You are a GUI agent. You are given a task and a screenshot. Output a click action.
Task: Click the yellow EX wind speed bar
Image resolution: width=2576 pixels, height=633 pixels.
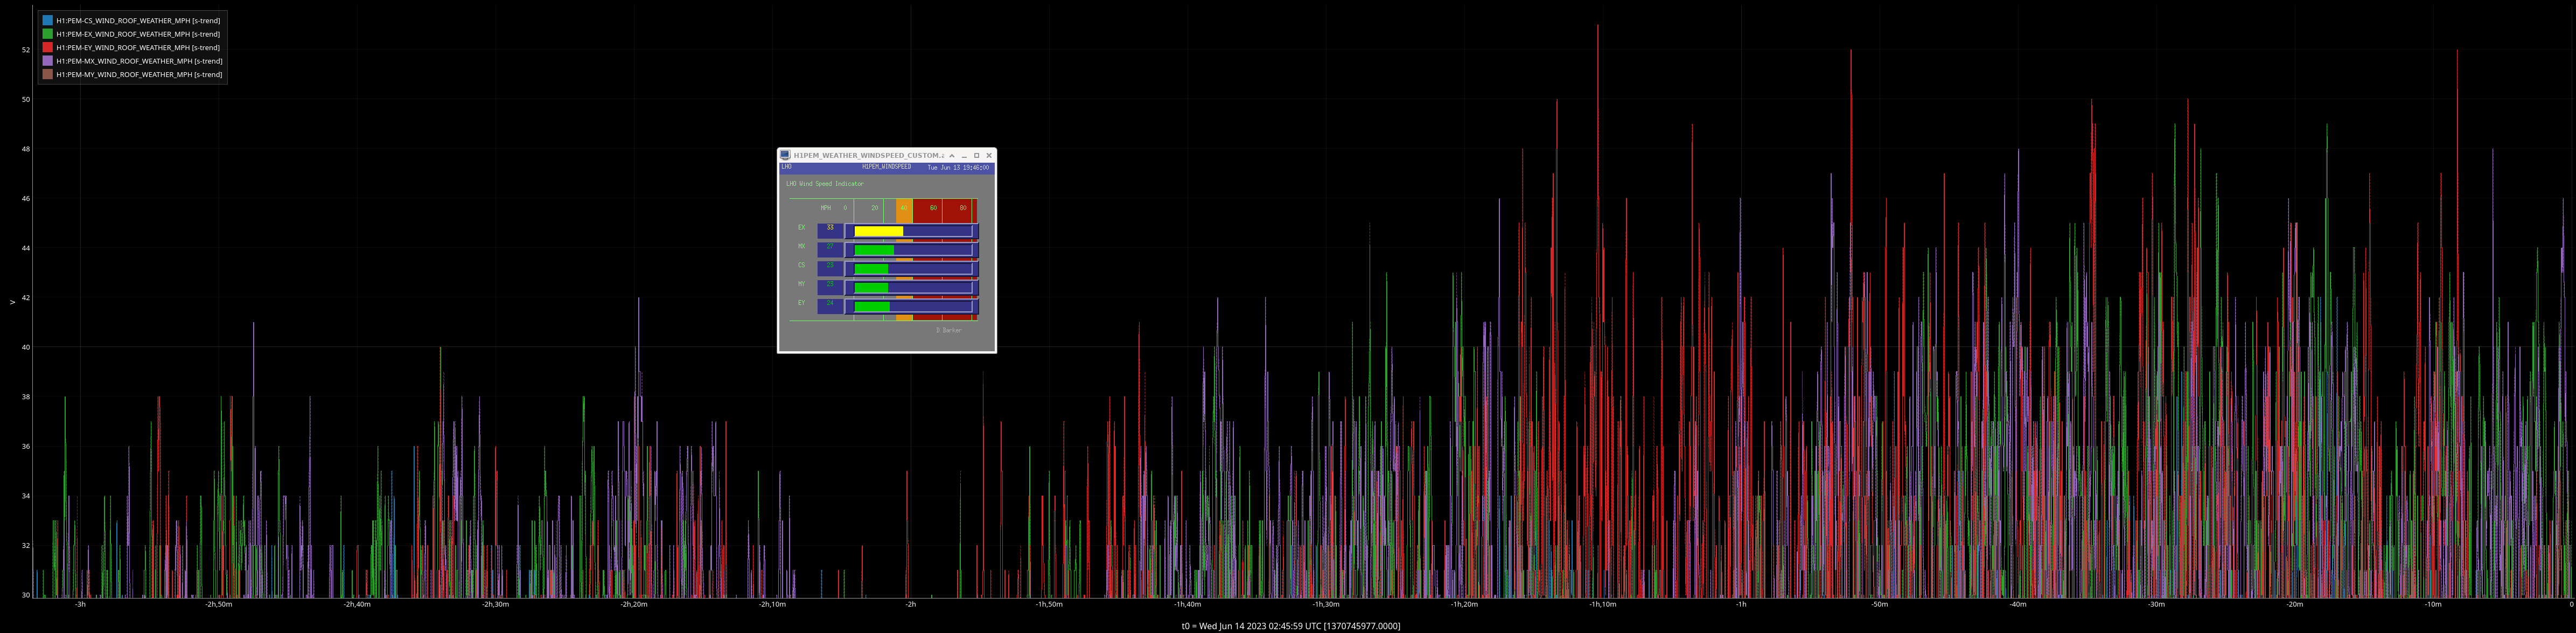(x=878, y=231)
